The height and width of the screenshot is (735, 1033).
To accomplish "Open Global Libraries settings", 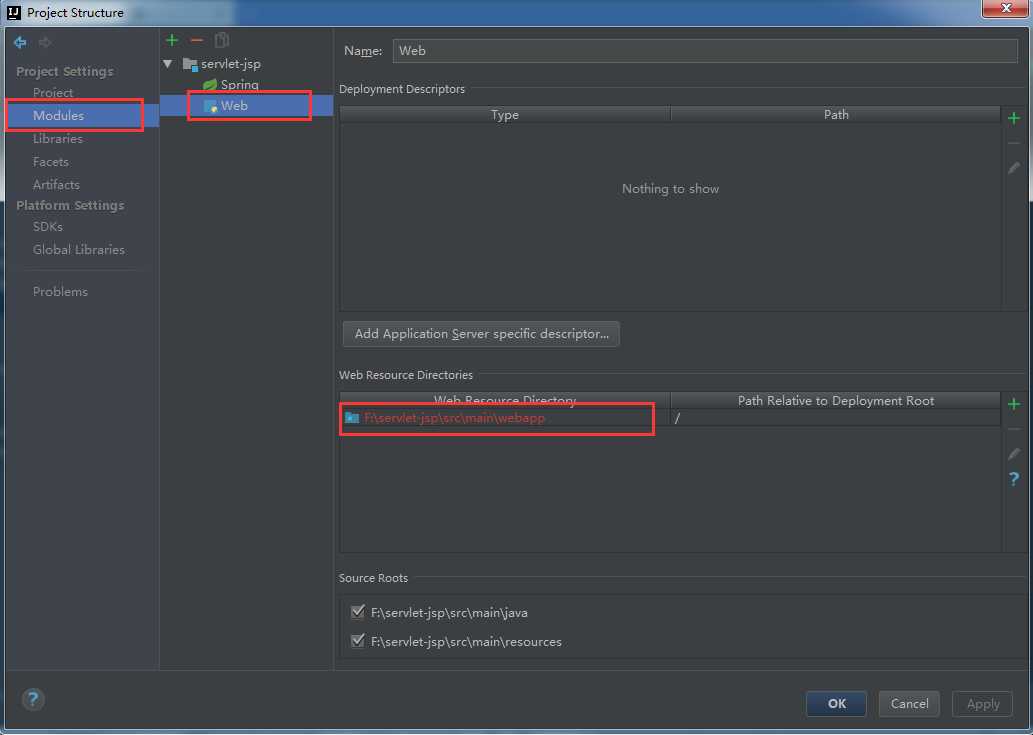I will (x=78, y=249).
